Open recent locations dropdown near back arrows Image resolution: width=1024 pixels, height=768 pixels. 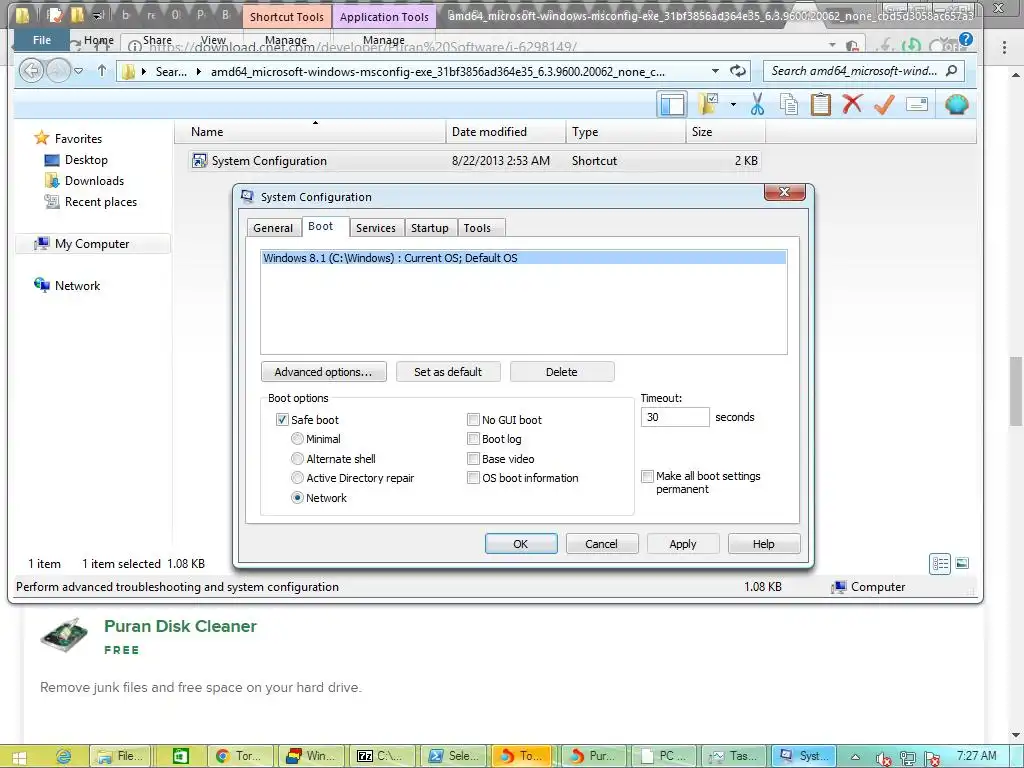tap(78, 71)
